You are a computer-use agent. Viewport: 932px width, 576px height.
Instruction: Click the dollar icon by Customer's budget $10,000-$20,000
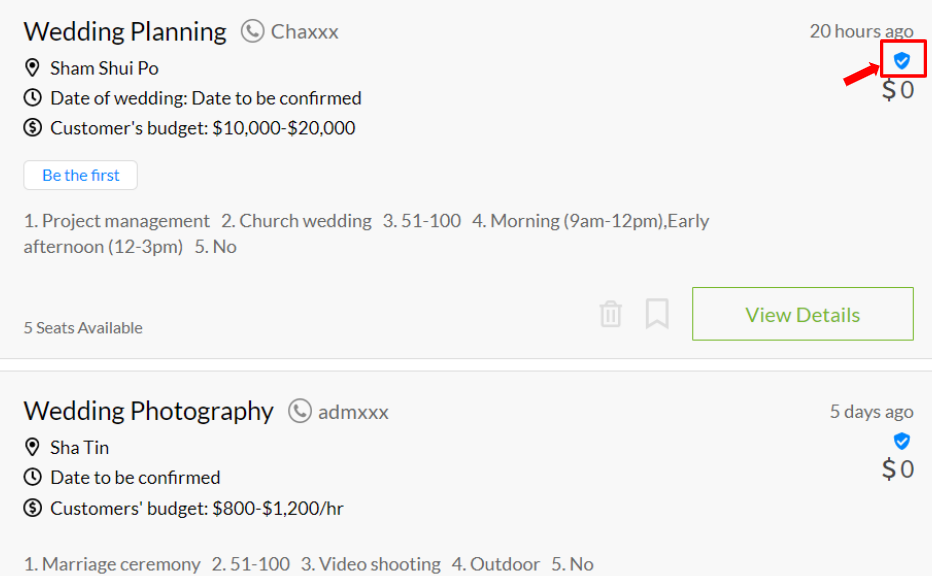pos(32,127)
